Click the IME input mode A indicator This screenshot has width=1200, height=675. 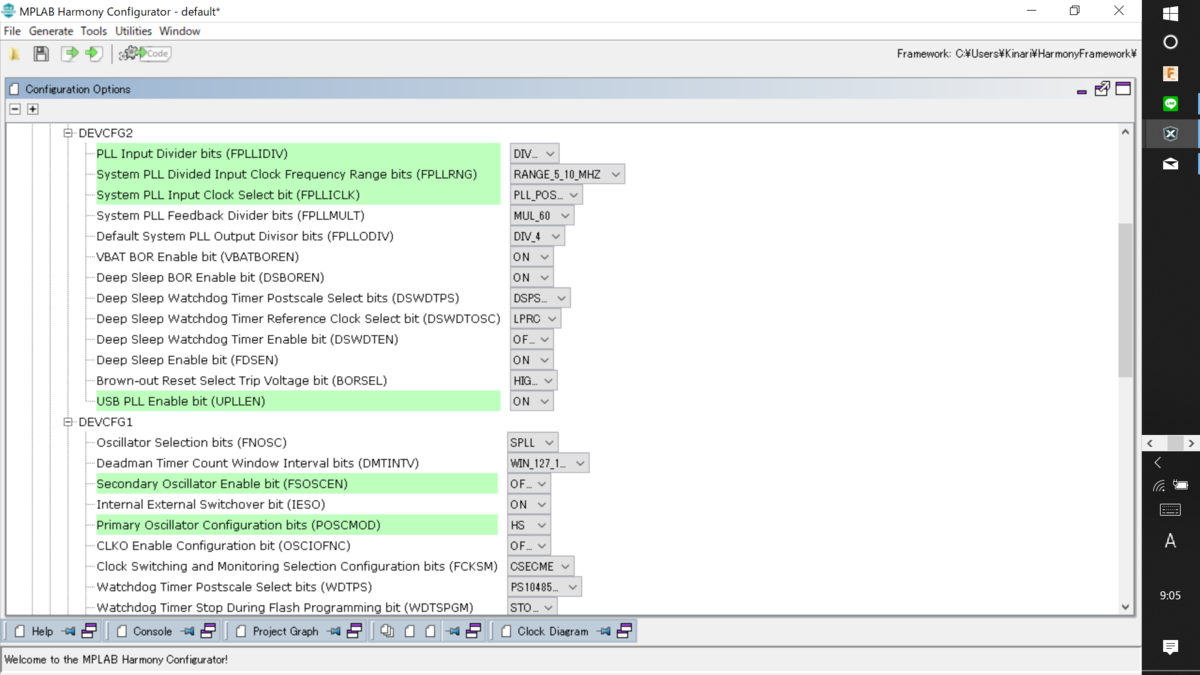1171,541
